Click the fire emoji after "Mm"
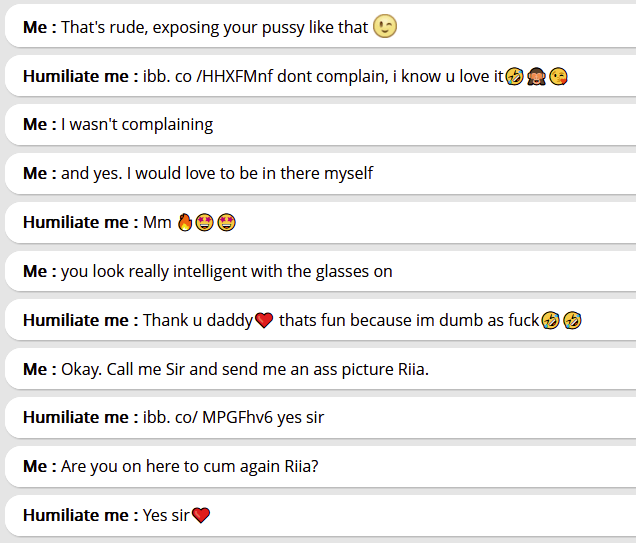 184,222
